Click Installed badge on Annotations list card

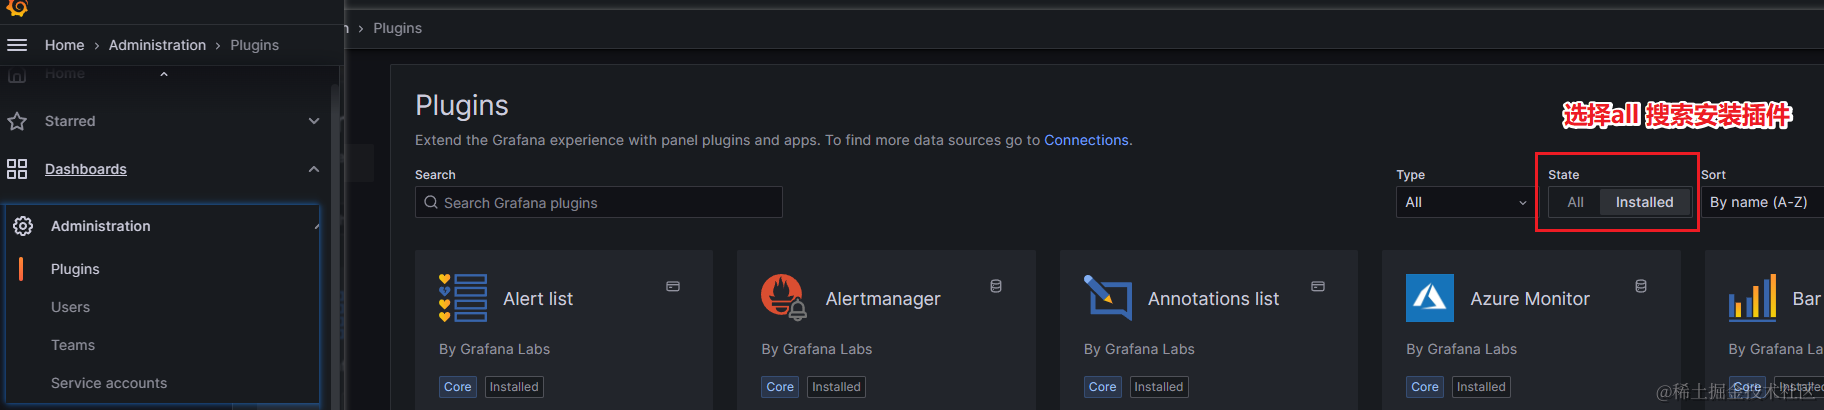pos(1159,387)
